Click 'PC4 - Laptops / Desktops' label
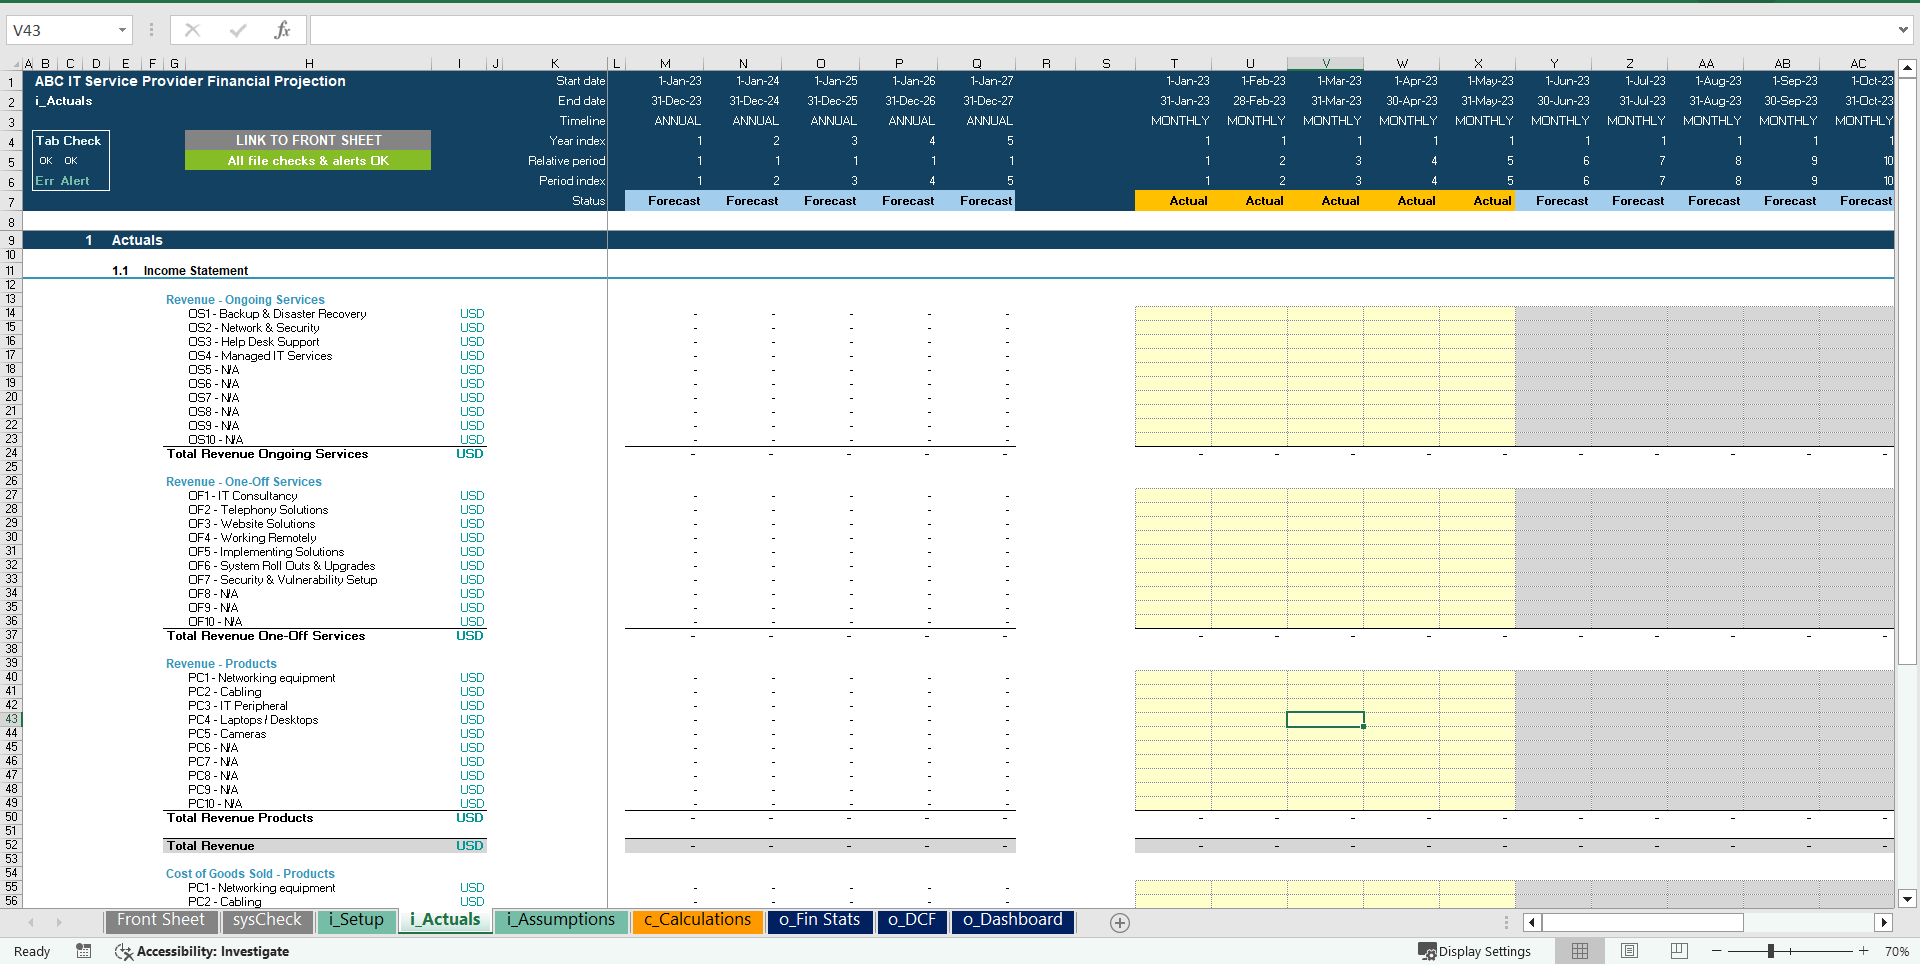The width and height of the screenshot is (1920, 966). [253, 720]
